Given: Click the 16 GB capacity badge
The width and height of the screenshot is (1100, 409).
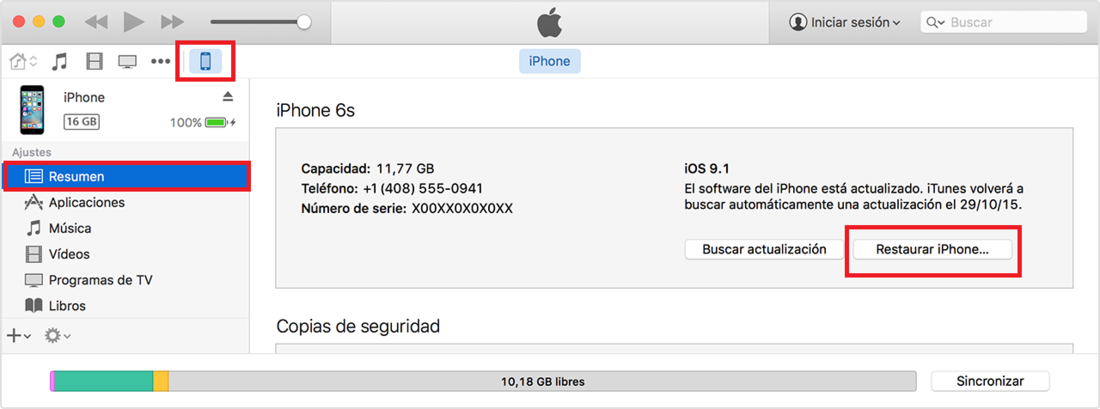Looking at the screenshot, I should pyautogui.click(x=81, y=122).
